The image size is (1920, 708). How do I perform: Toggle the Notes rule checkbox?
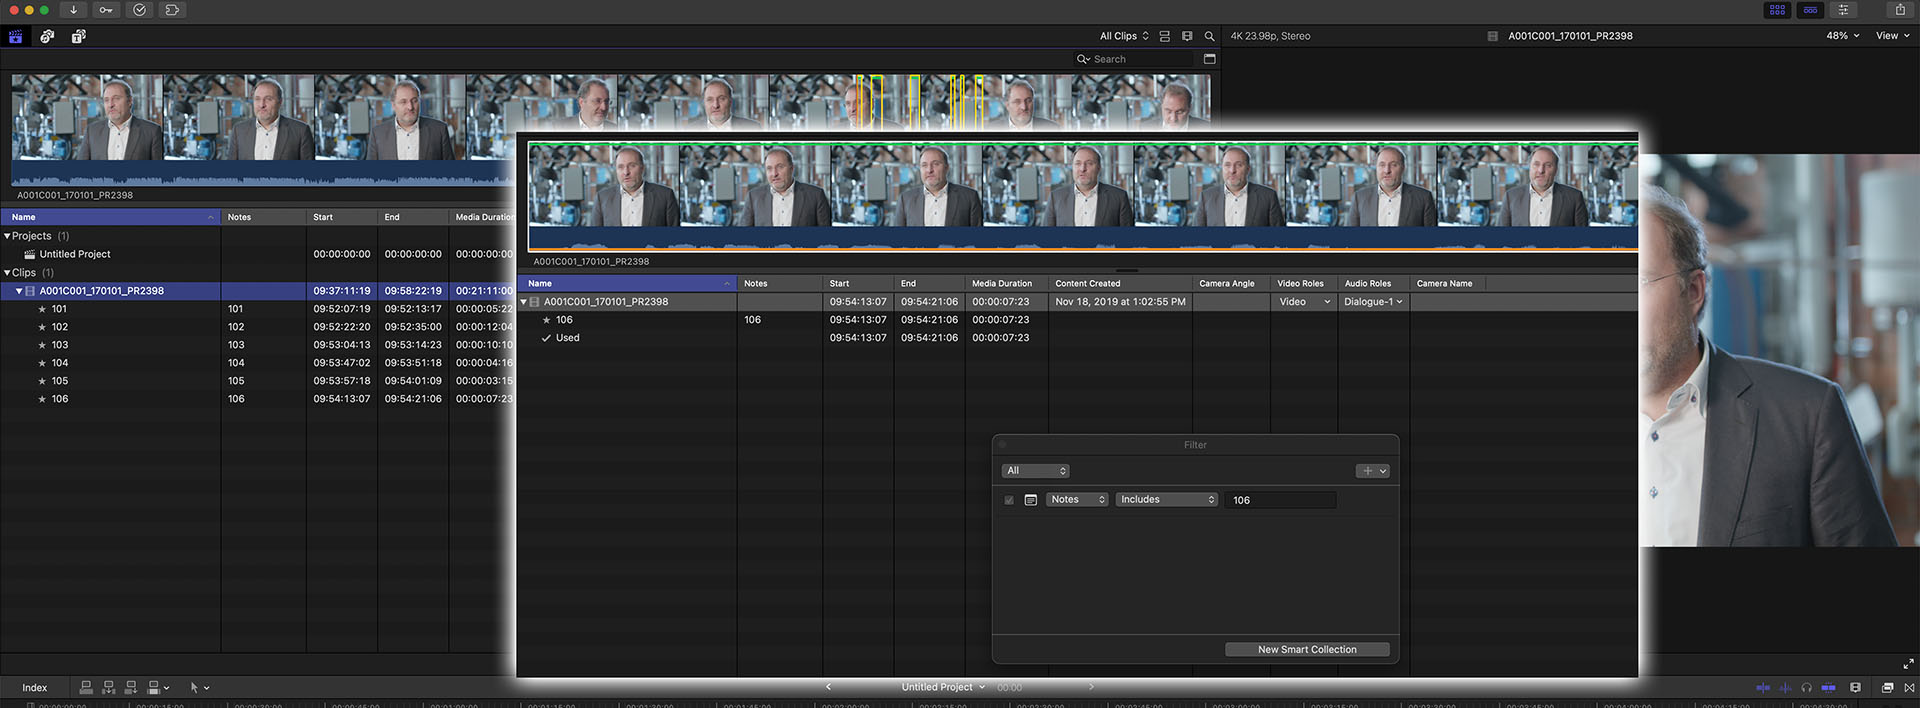pyautogui.click(x=1009, y=500)
